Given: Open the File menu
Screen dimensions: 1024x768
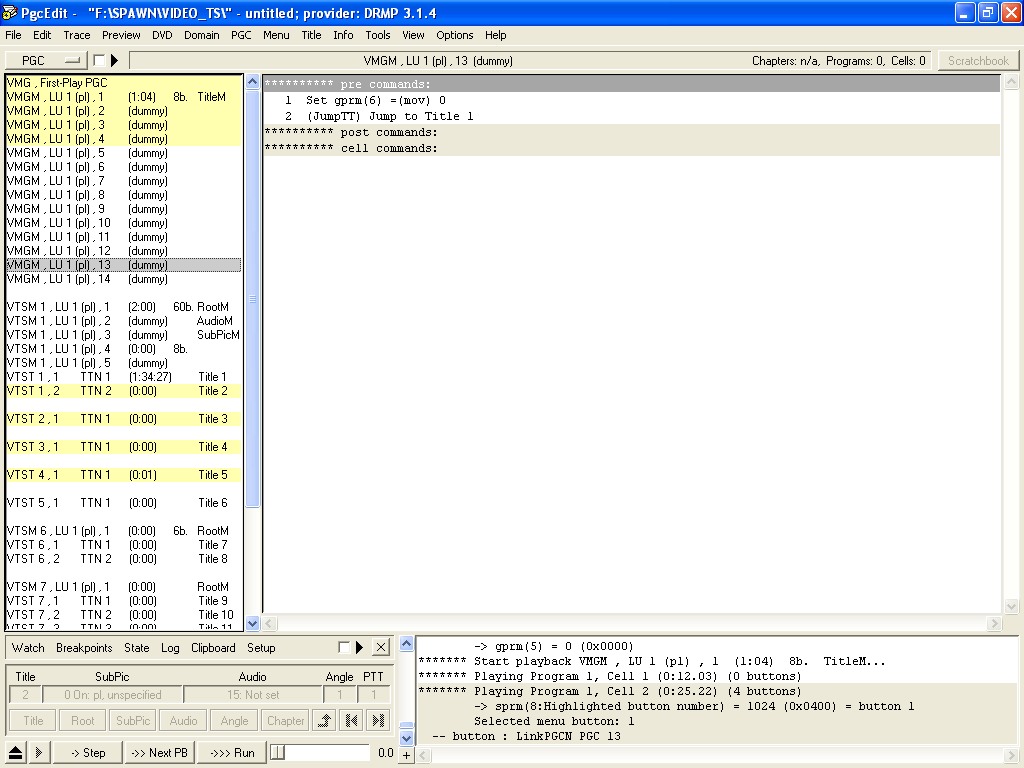Looking at the screenshot, I should click(x=13, y=35).
